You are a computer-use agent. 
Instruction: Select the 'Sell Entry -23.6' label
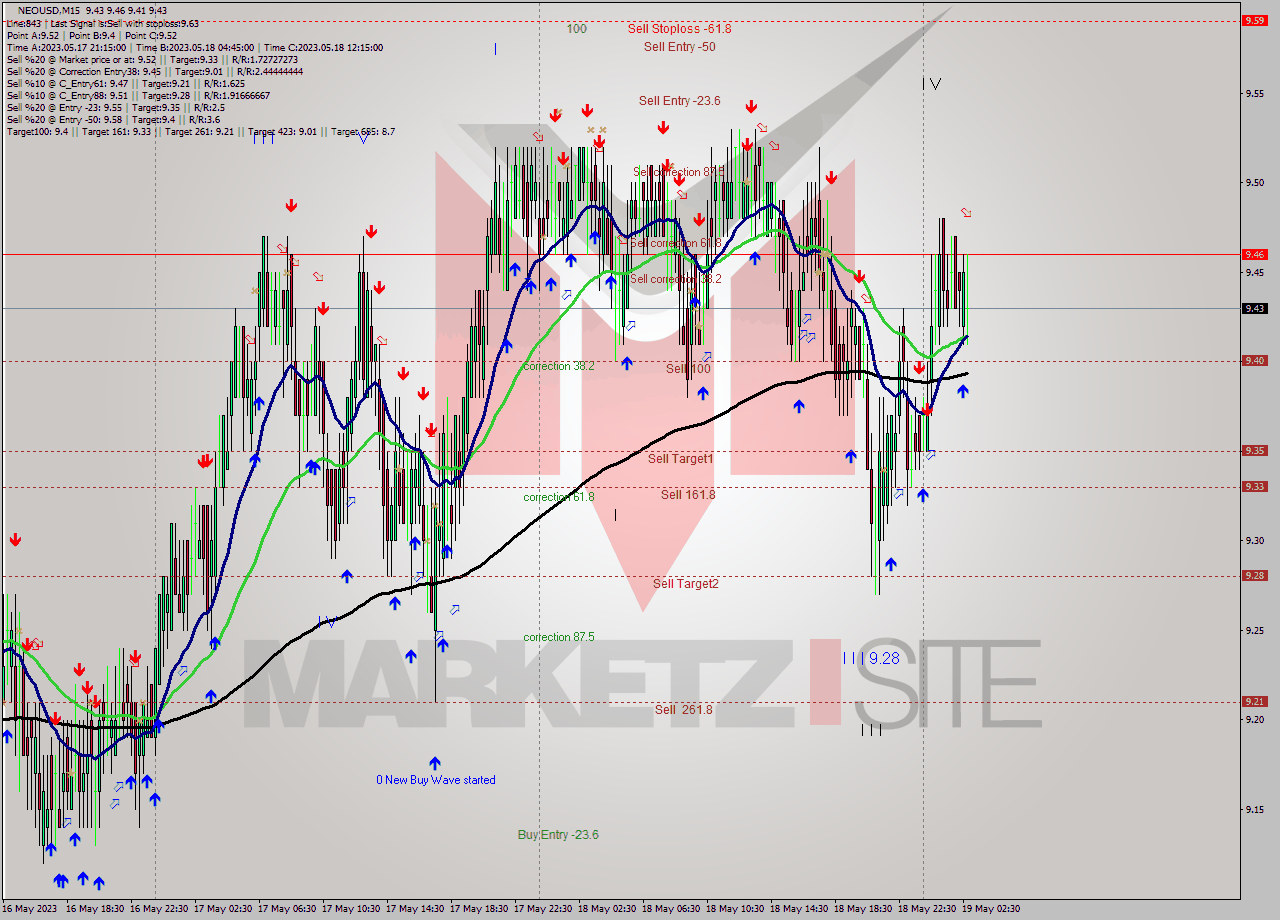(x=679, y=101)
